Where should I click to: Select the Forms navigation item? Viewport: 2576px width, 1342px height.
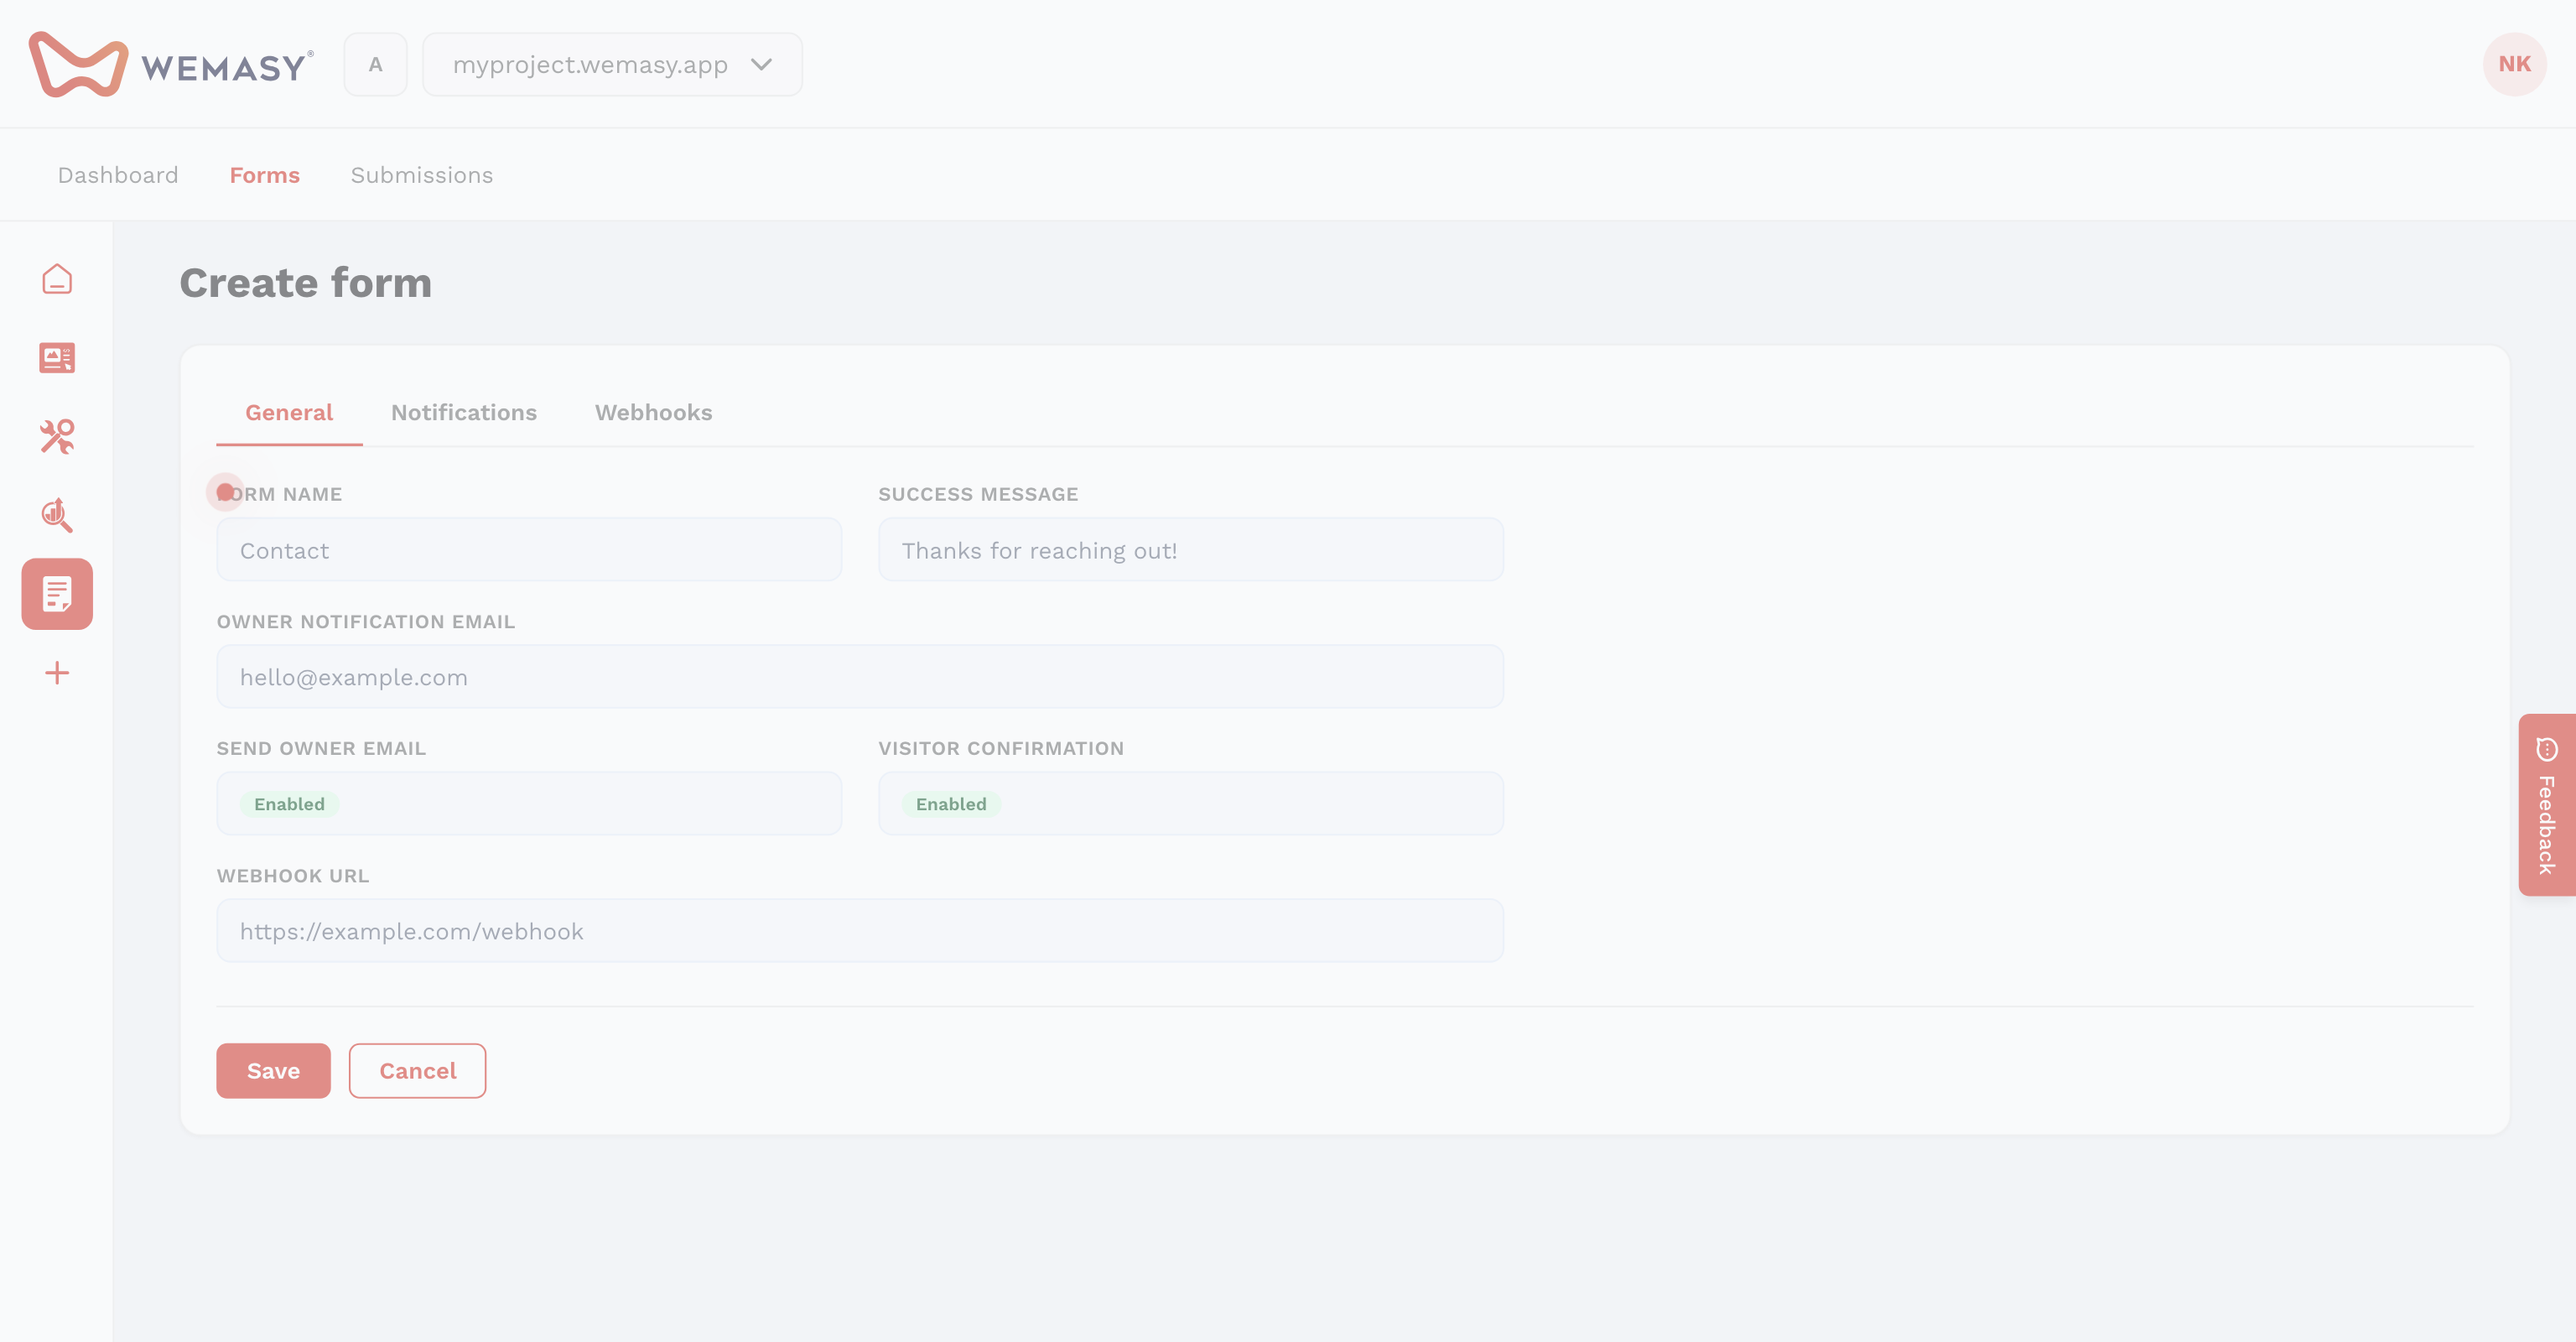coord(264,175)
